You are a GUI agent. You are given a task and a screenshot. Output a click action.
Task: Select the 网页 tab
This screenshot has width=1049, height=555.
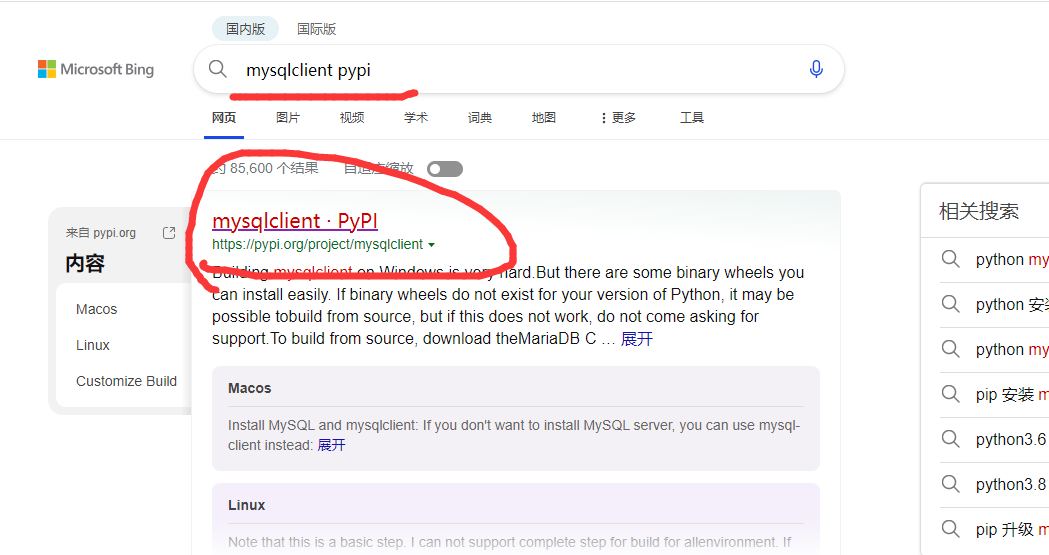(223, 118)
